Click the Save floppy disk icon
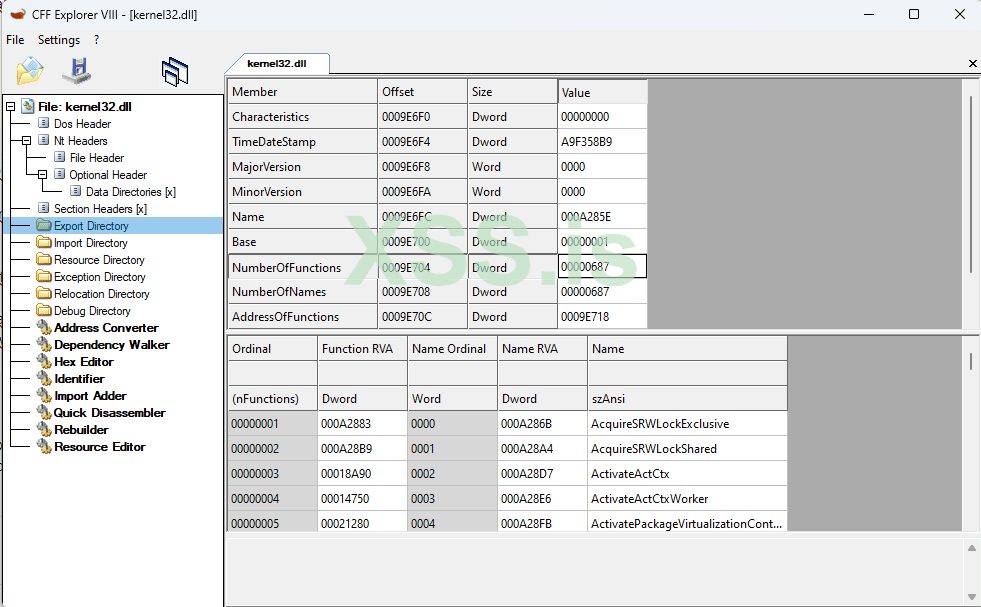 77,71
